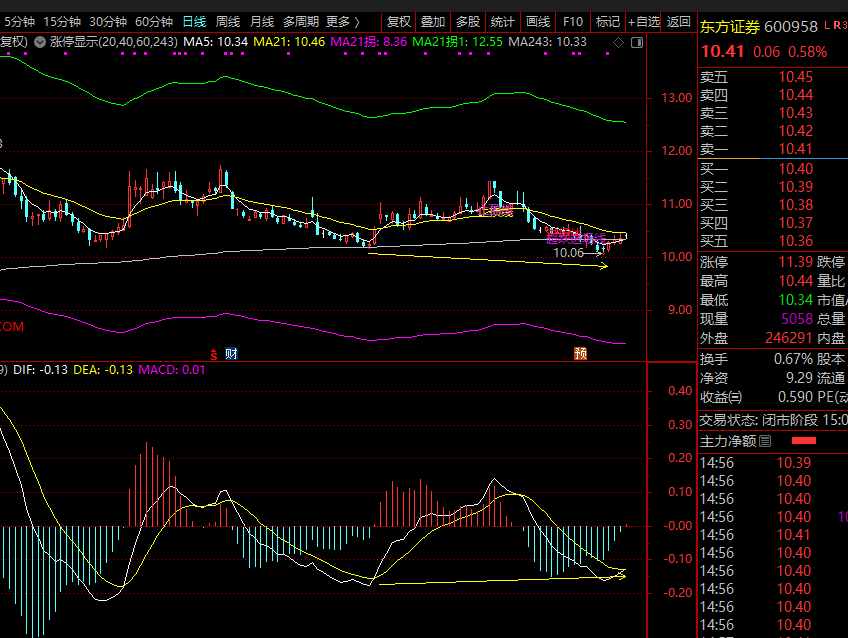The width and height of the screenshot is (848, 638).
Task: Click the 收益(三) value 0.590
Action: coord(796,397)
